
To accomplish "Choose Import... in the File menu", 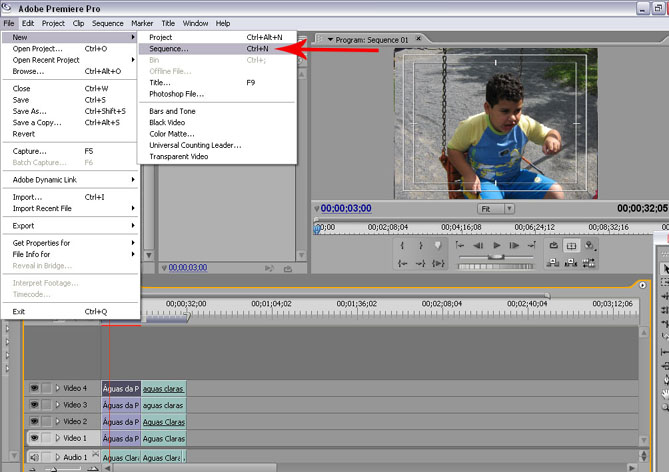I will coord(28,197).
